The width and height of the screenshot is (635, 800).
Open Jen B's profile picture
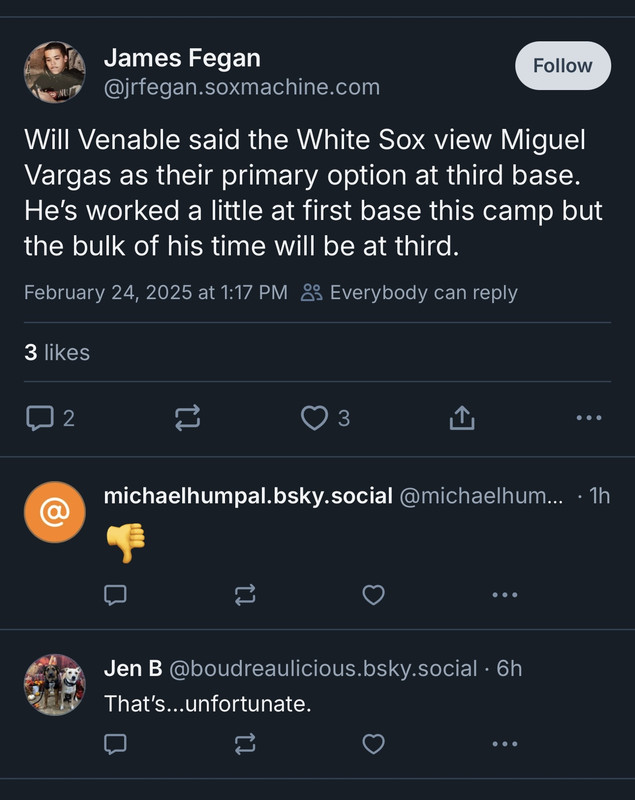tap(54, 685)
